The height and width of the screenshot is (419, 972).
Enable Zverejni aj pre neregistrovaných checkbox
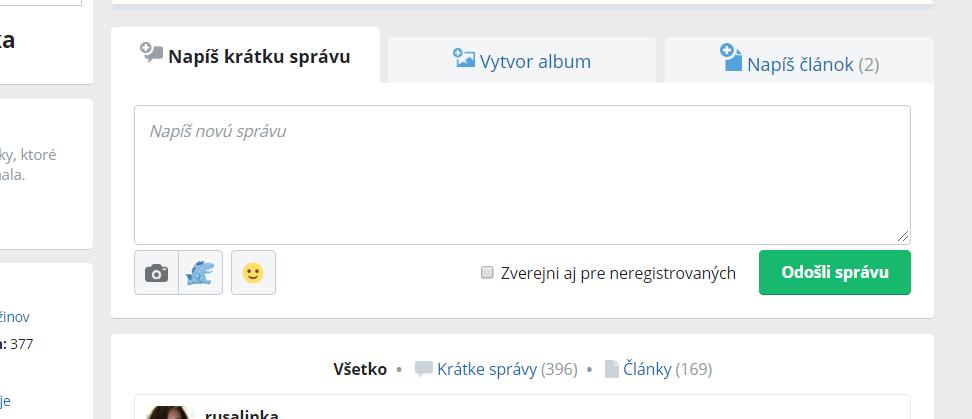coord(488,272)
